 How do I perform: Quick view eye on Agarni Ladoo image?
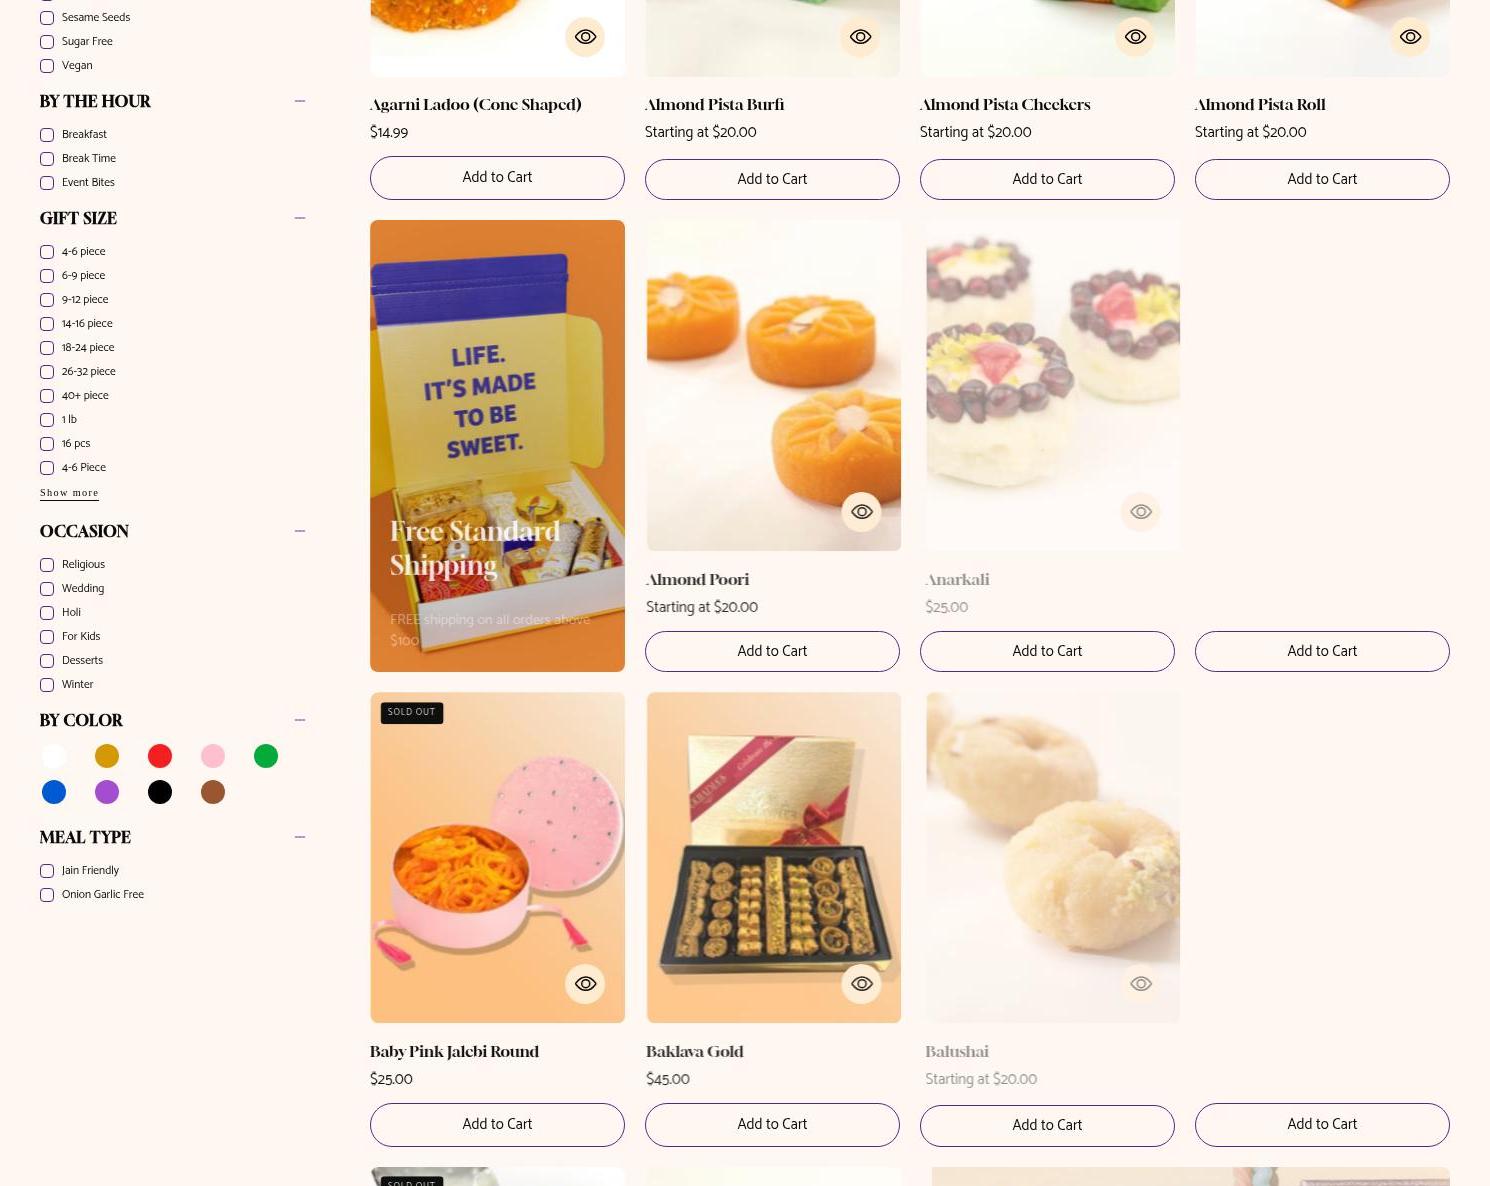coord(585,37)
